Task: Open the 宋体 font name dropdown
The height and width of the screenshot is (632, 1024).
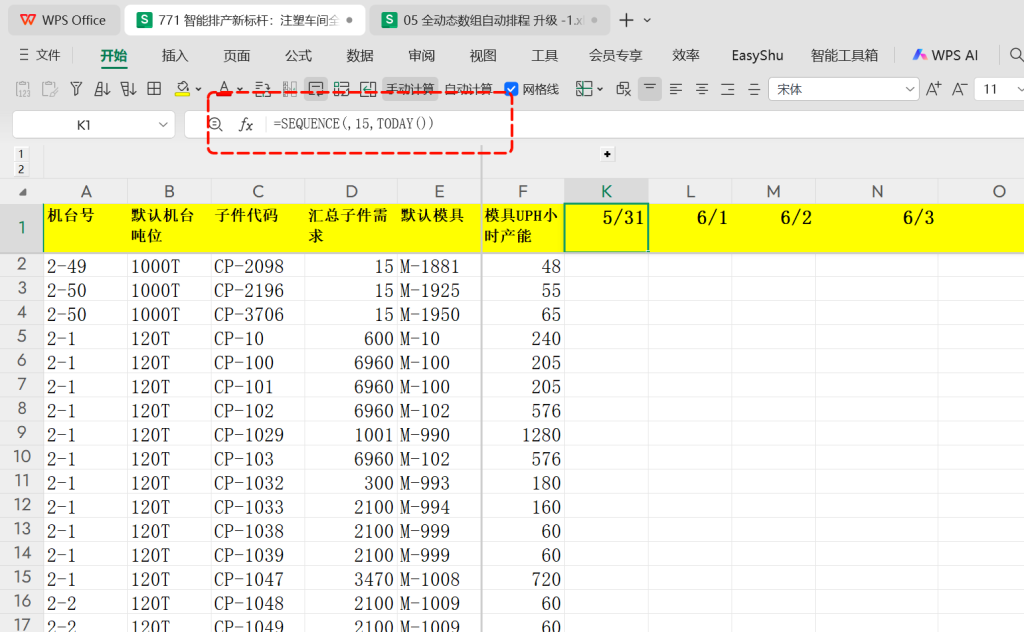Action: coord(910,89)
